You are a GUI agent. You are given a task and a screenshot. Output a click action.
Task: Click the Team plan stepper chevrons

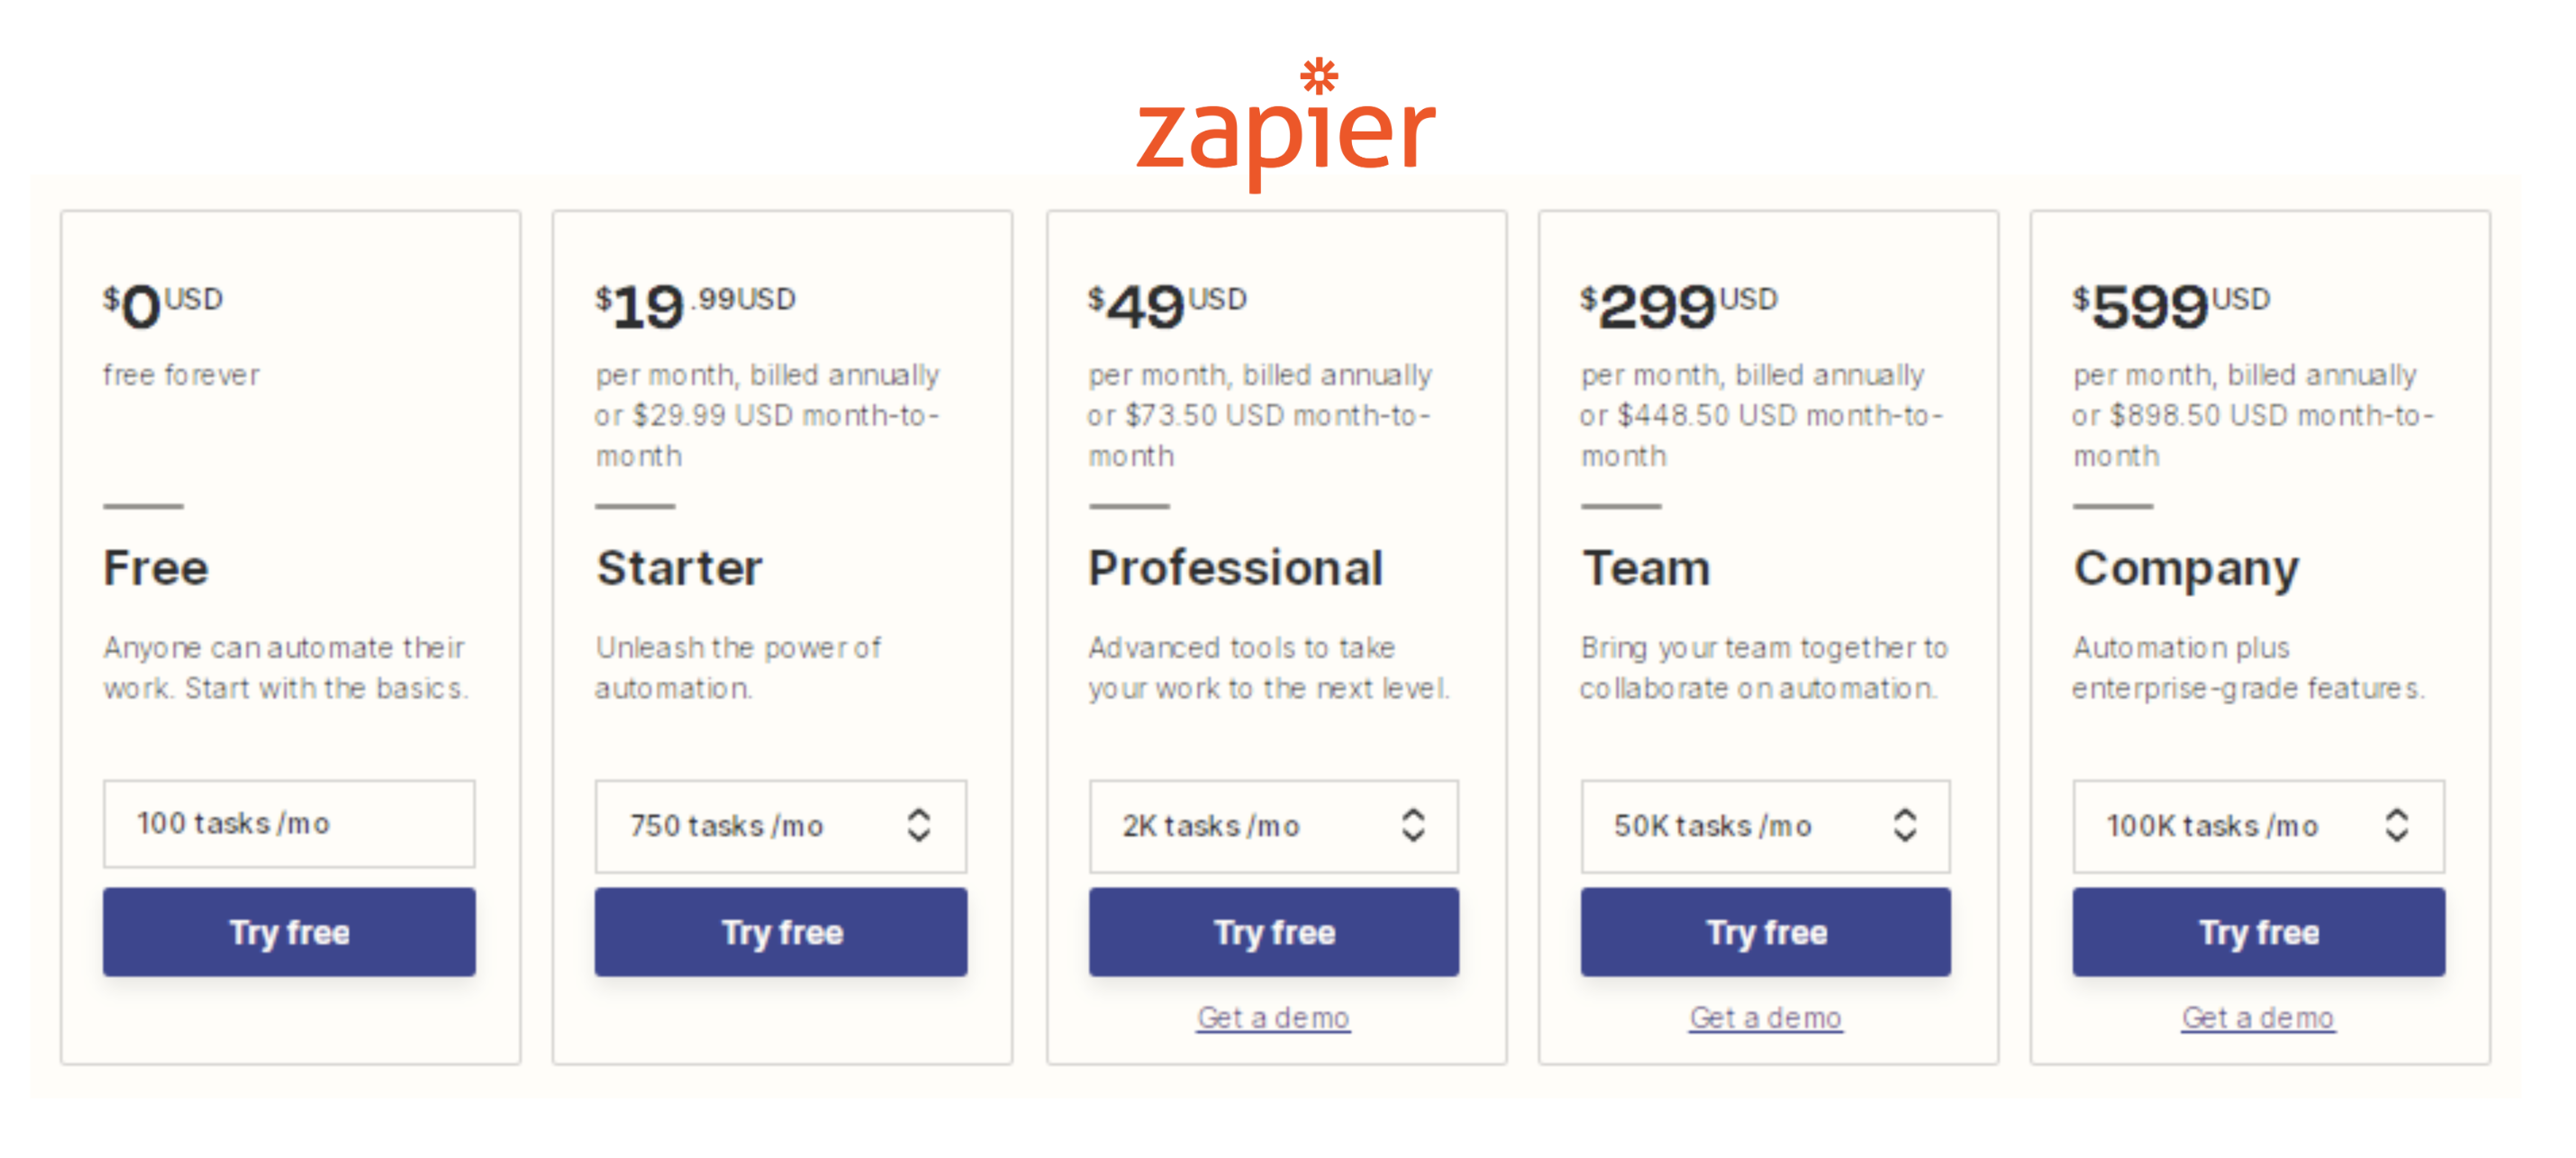coord(1905,826)
